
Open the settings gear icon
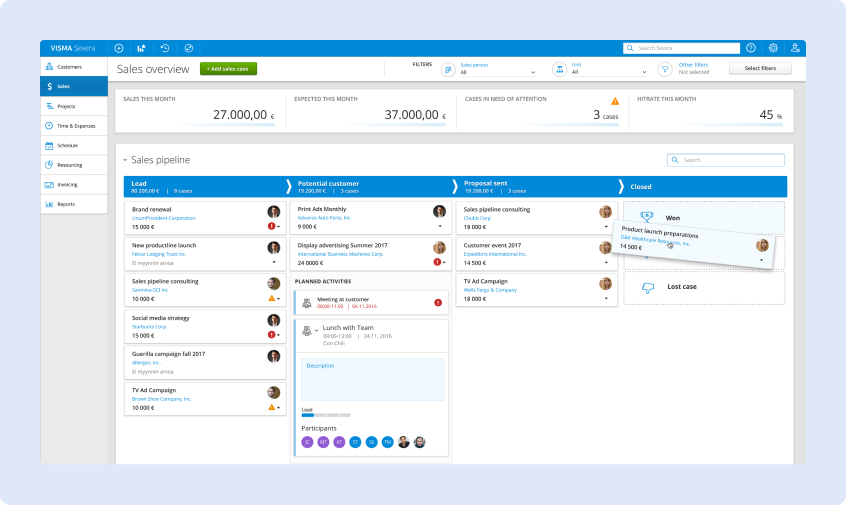773,48
